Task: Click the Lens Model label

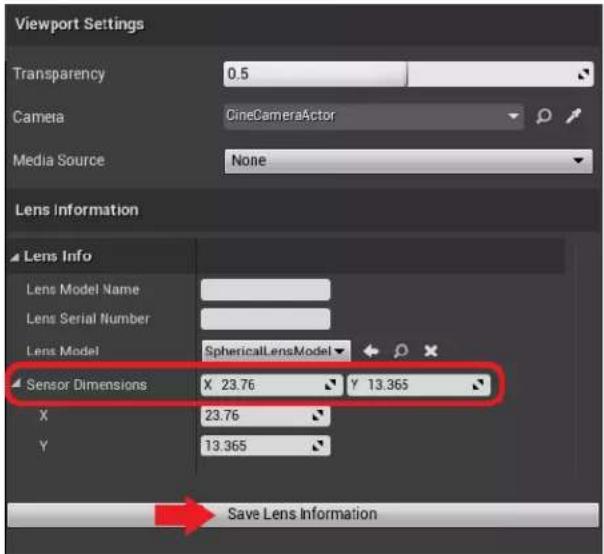Action: (62, 351)
